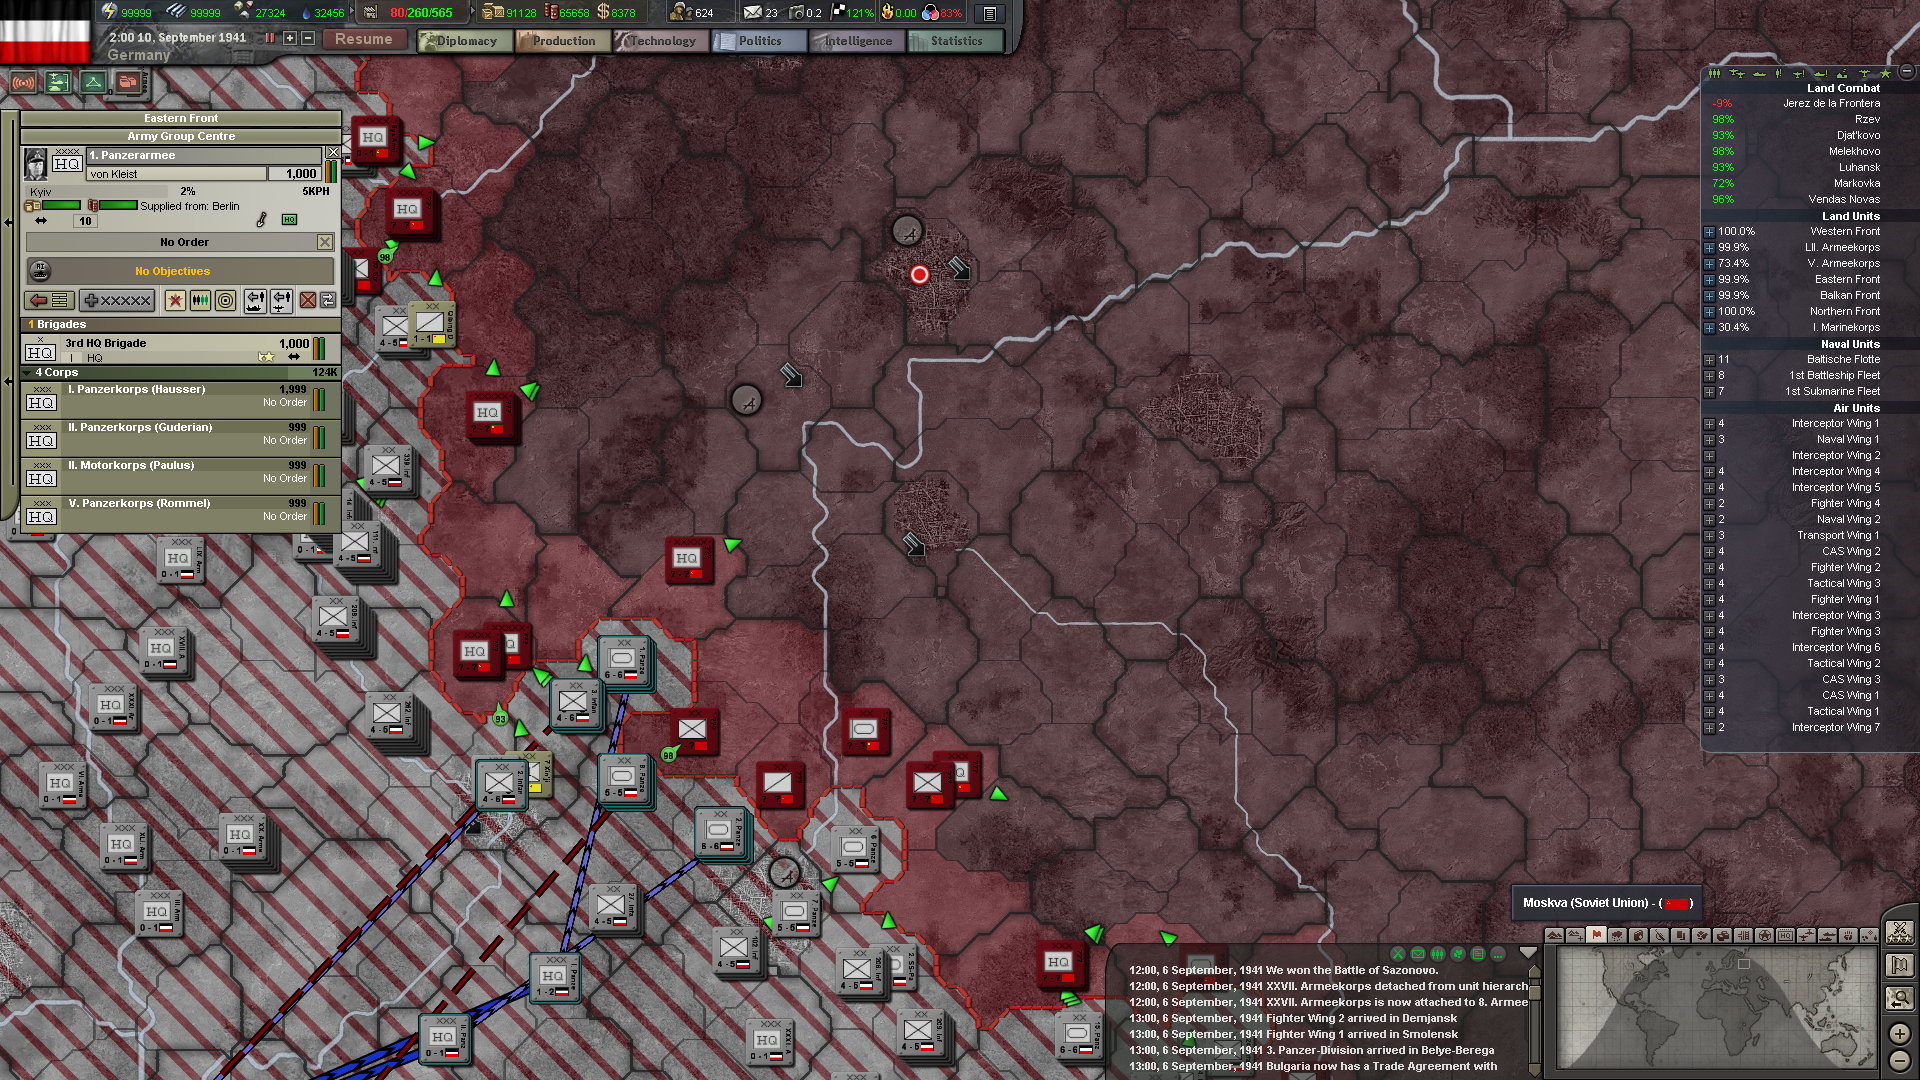Screen dimensions: 1920x1080
Task: Open the Diplomacy tab
Action: coord(465,41)
